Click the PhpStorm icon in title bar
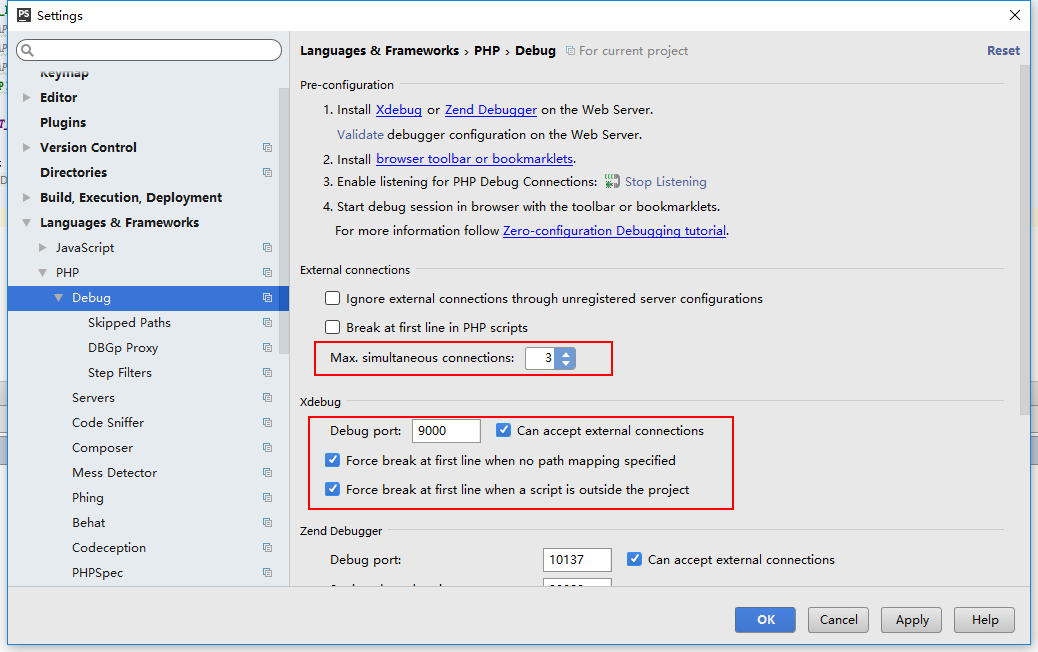Viewport: 1038px width, 652px height. click(24, 15)
